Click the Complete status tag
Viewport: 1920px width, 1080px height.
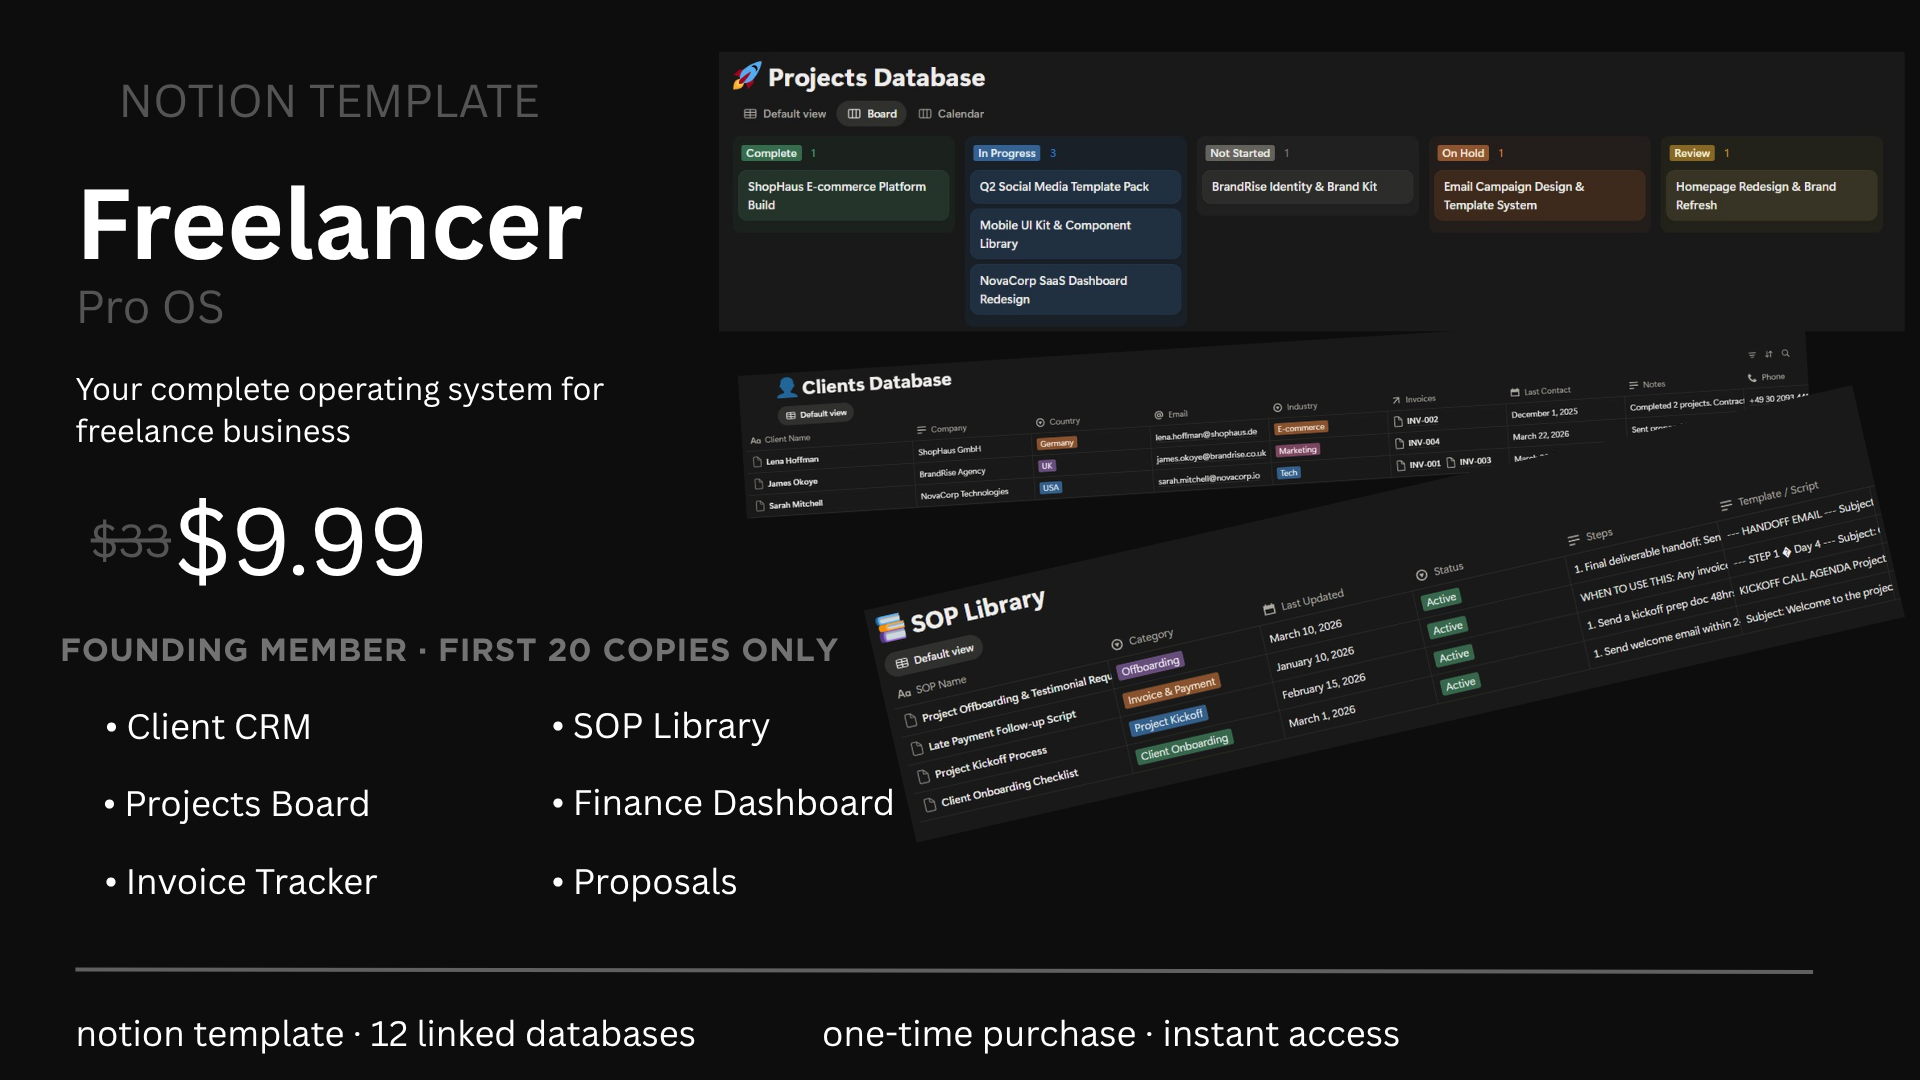[x=771, y=153]
